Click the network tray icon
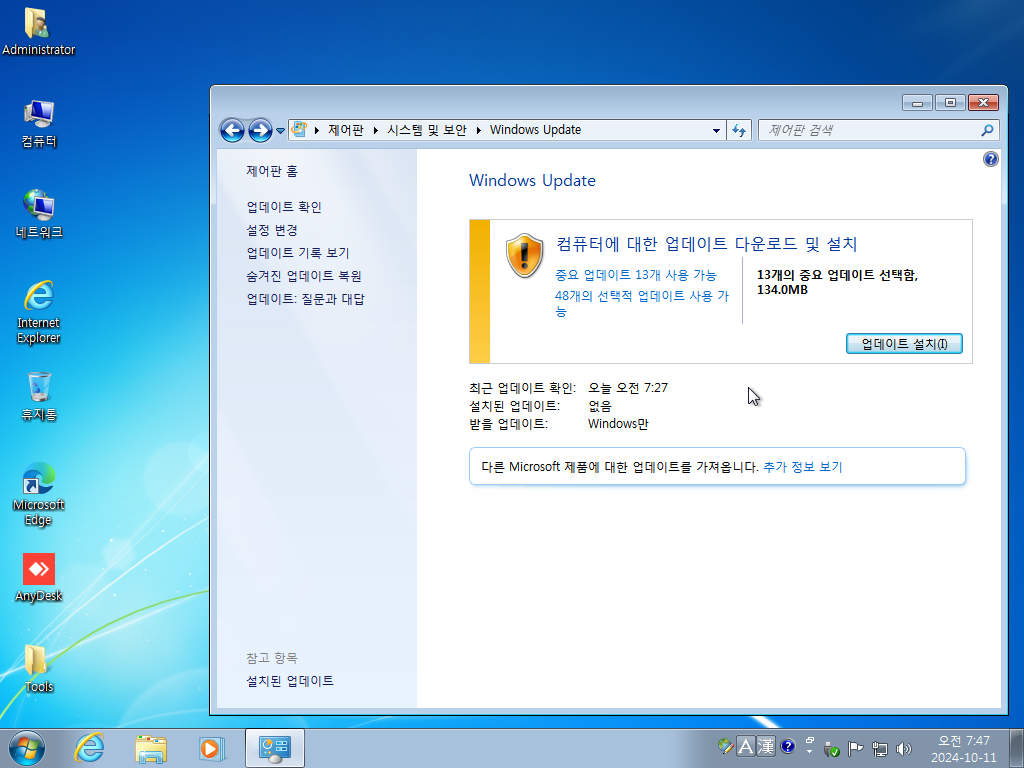The height and width of the screenshot is (768, 1024). coord(880,748)
